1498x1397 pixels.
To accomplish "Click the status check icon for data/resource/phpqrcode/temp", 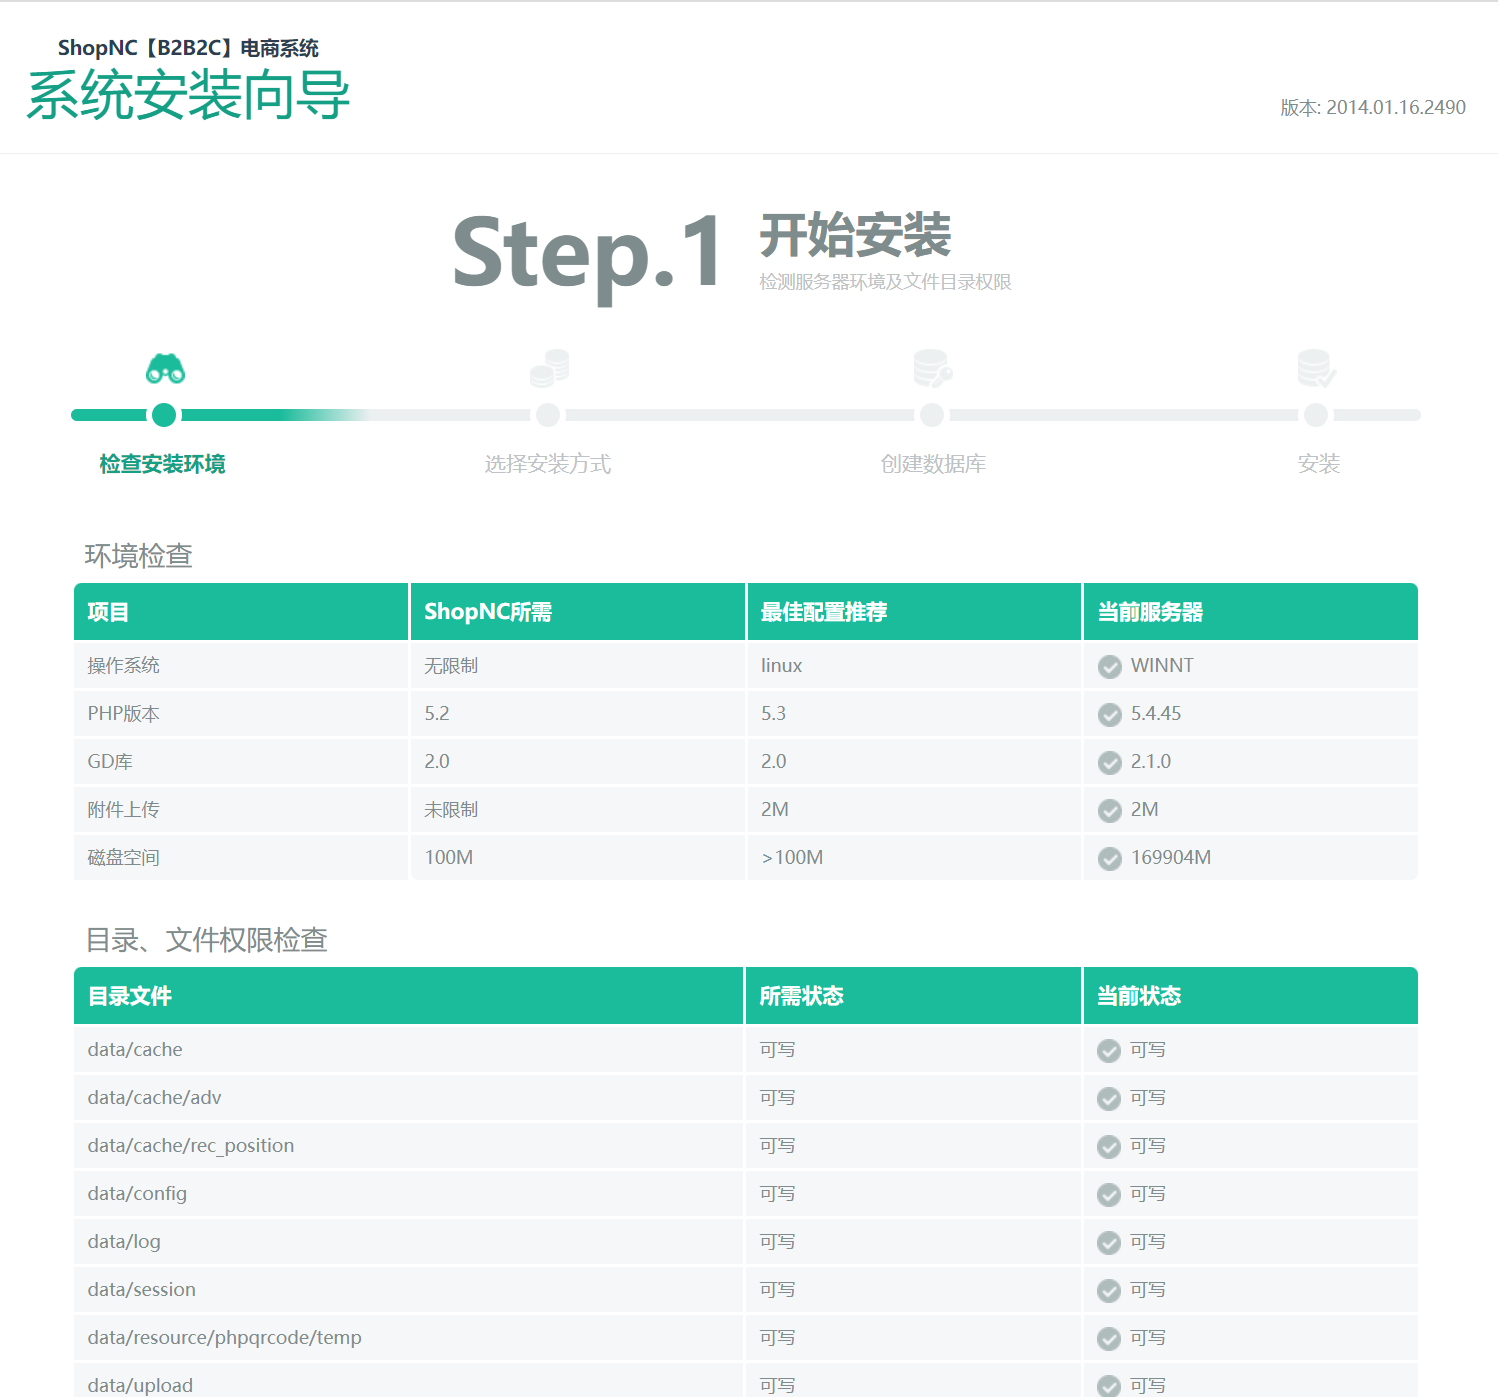I will (x=1109, y=1339).
